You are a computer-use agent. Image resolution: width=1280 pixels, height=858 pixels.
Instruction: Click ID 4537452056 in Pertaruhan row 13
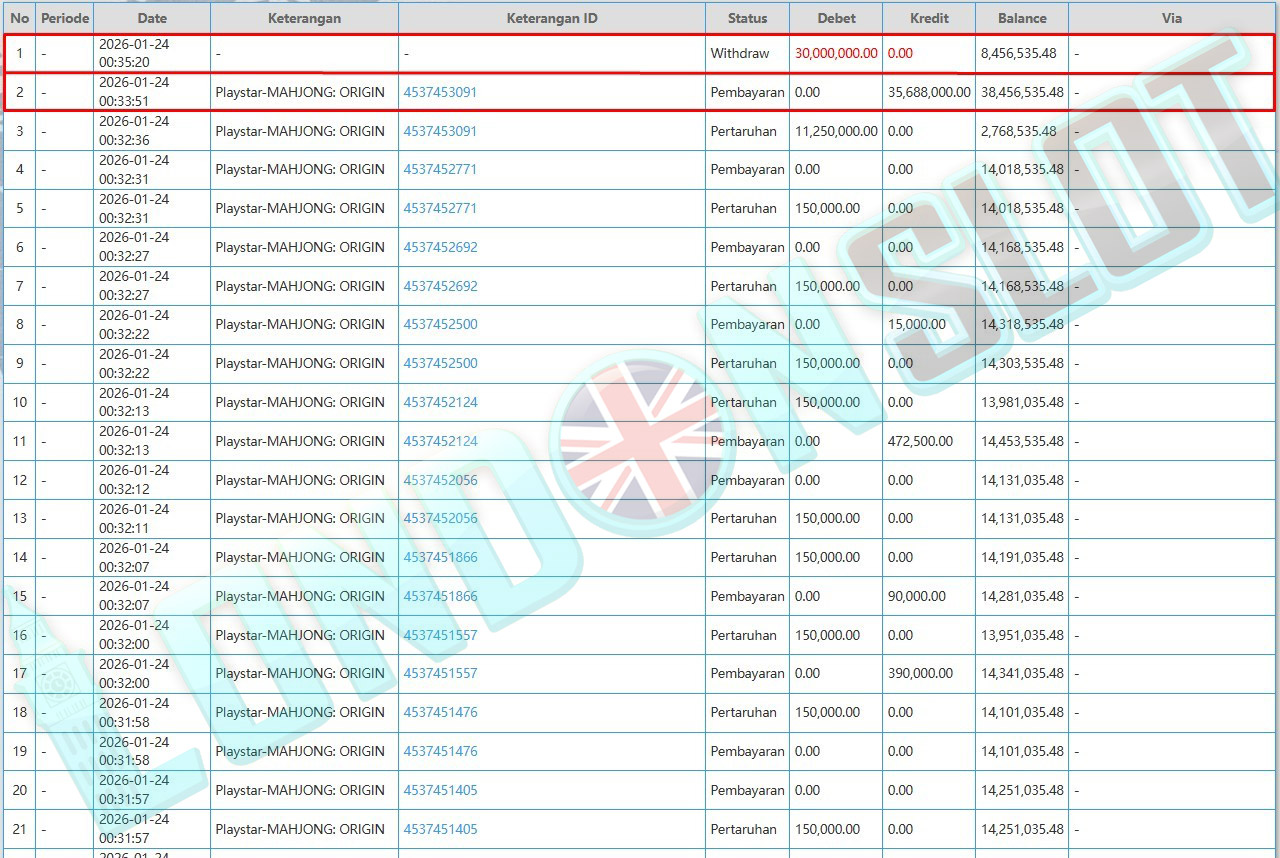[440, 518]
